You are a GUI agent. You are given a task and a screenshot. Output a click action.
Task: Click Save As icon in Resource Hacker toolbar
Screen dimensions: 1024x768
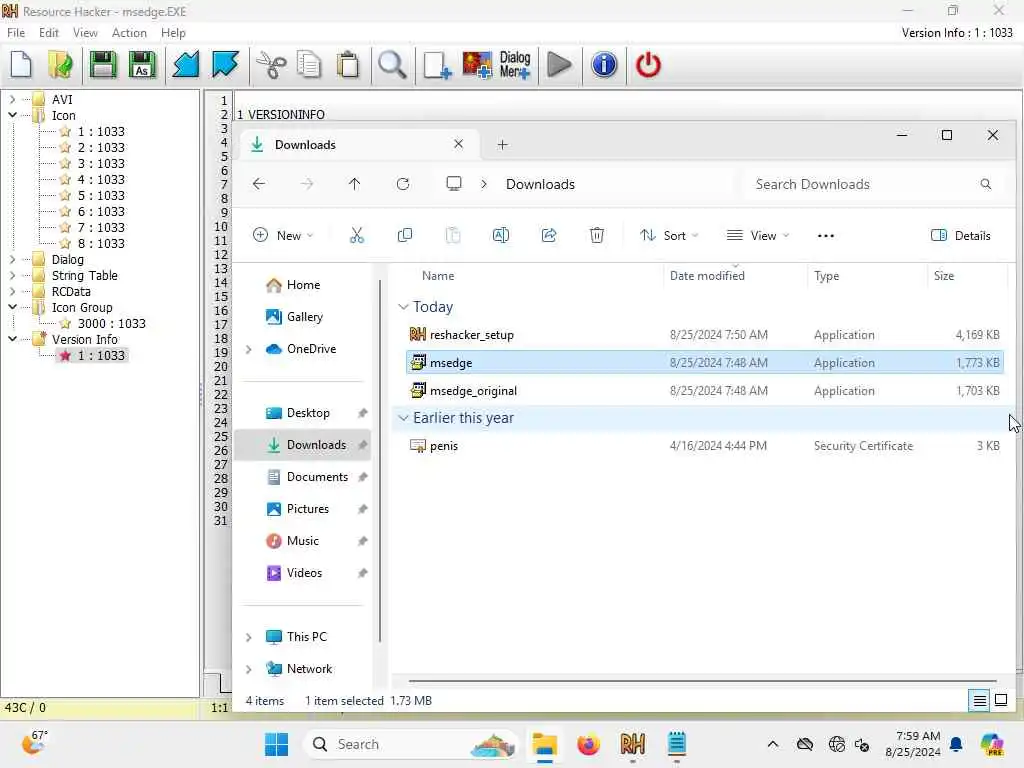tap(142, 65)
